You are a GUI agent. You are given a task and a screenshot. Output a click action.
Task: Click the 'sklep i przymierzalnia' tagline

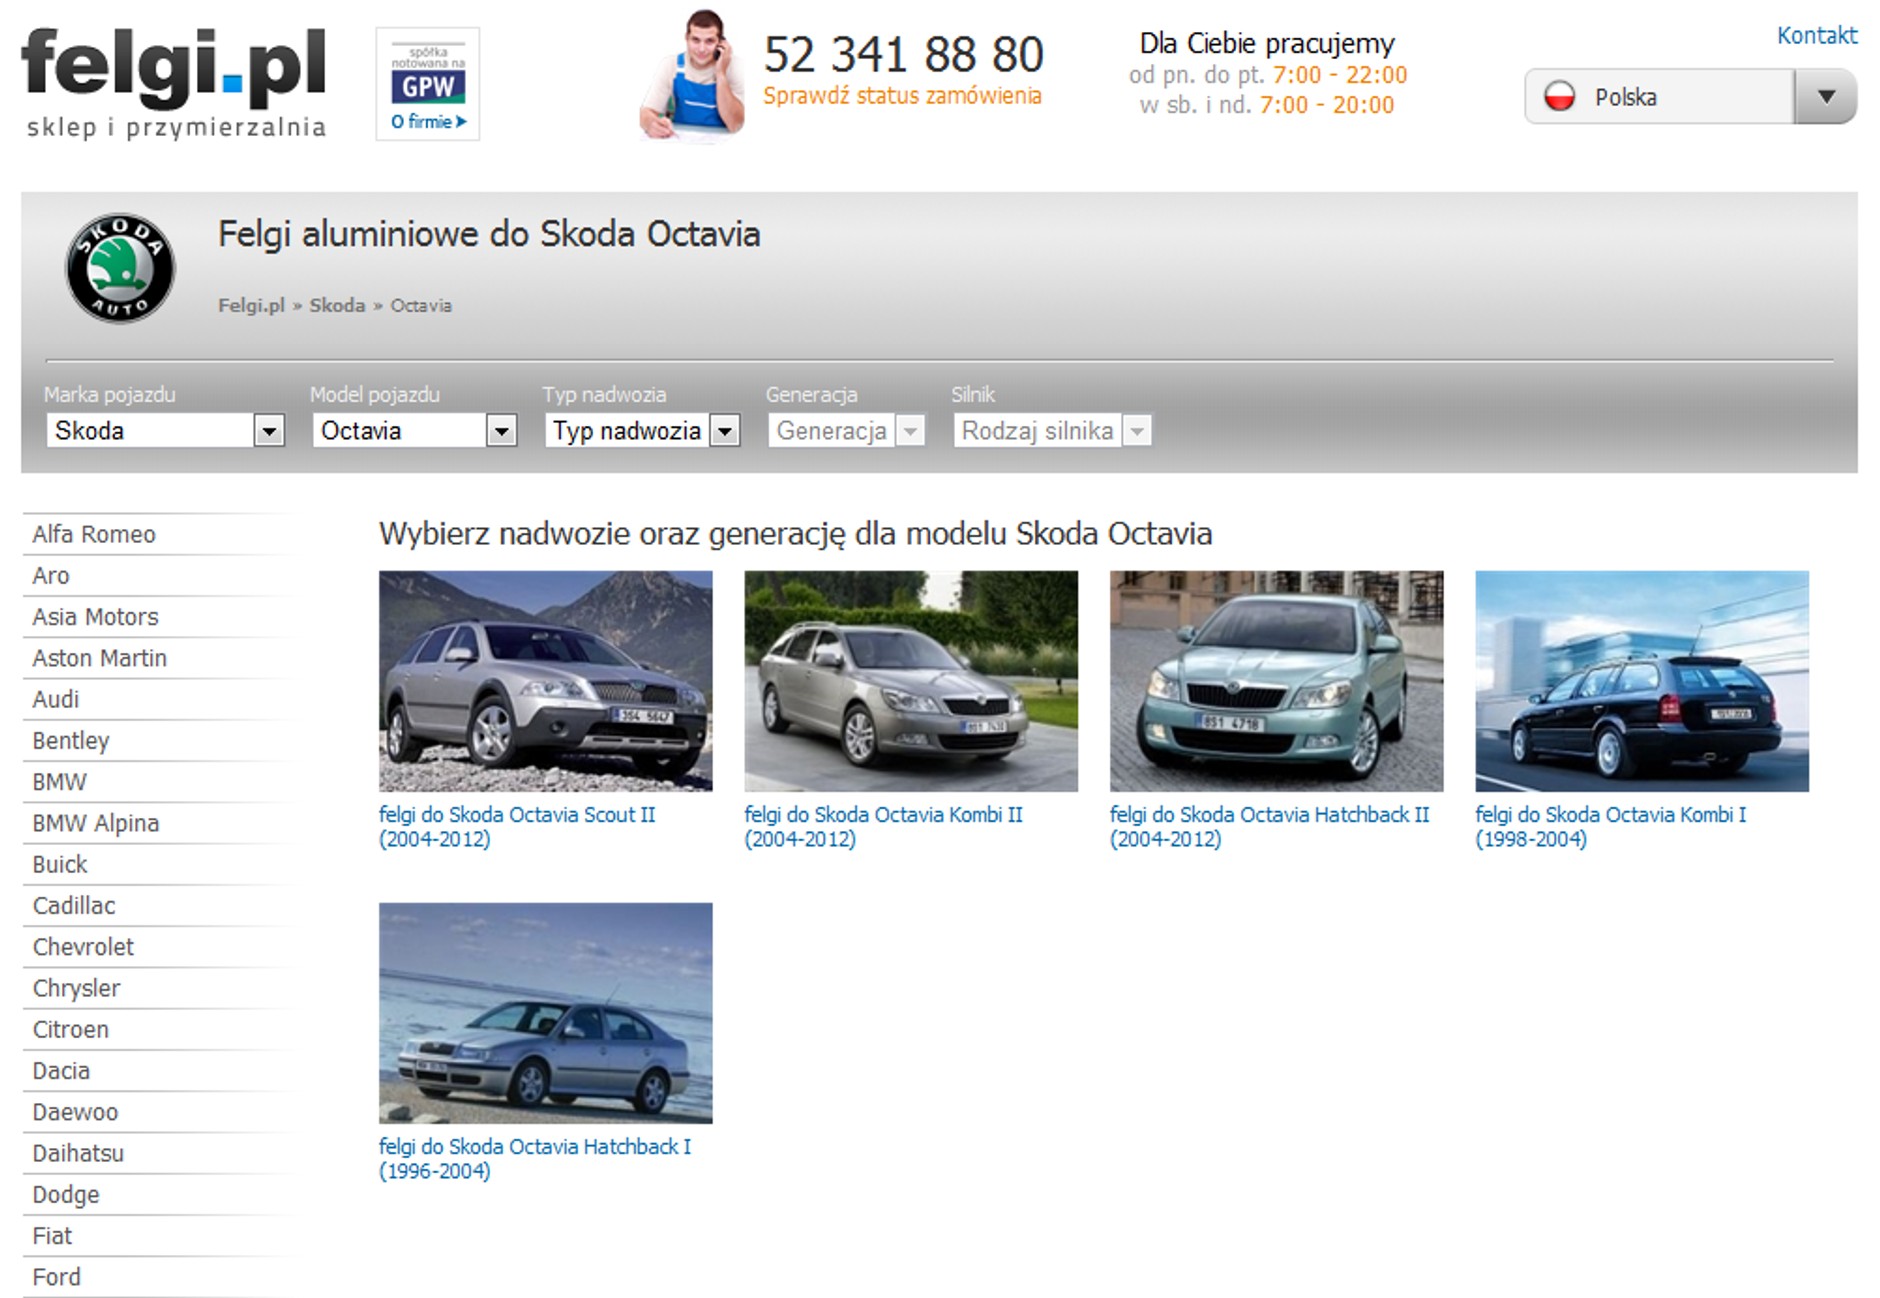click(x=176, y=128)
